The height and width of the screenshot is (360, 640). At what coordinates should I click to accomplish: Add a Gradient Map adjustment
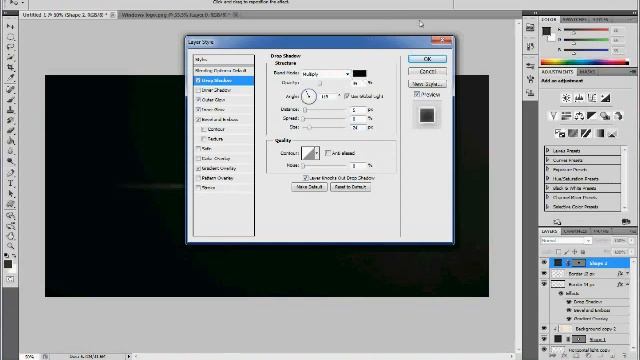[599, 133]
